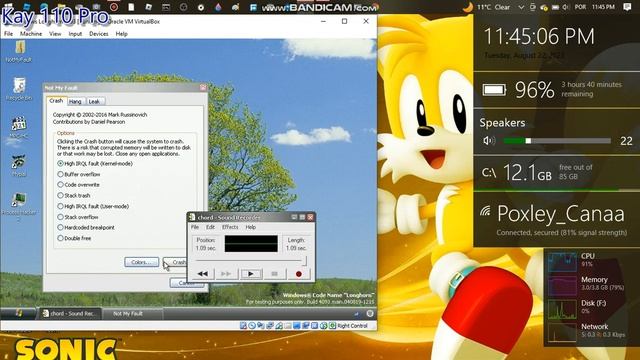Viewport: 640px width, 360px height.
Task: Click Sound Recorder position slider thumb
Action: point(304,260)
